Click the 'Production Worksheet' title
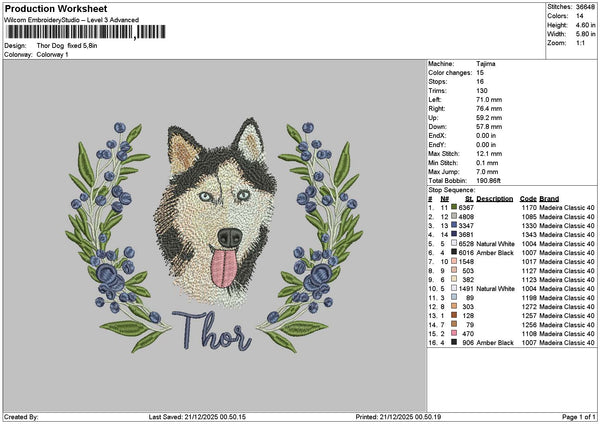Screen dimensions: 600x424 pos(56,9)
